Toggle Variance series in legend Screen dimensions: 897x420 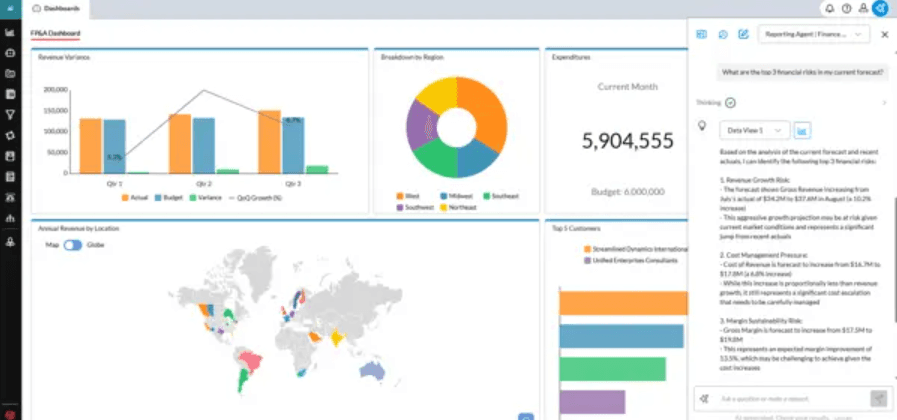point(205,198)
